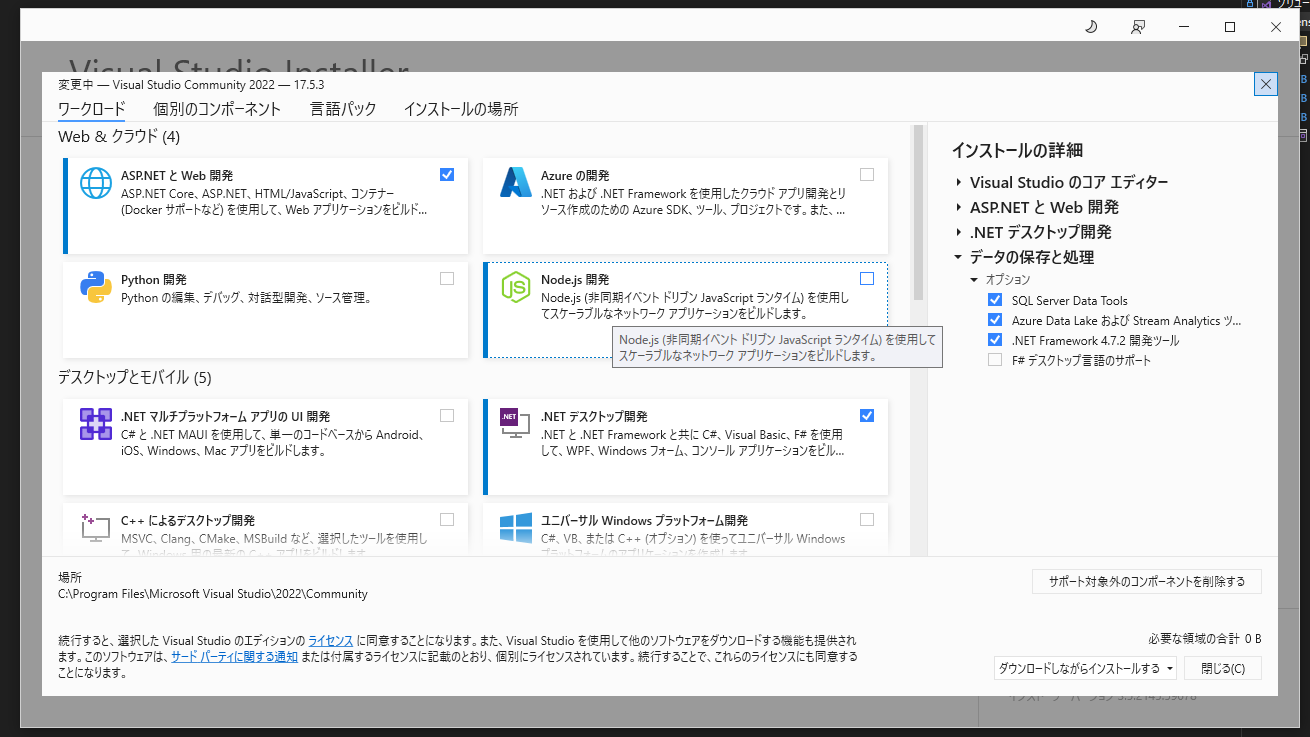
Task: Open the ダウンロードしながらインストールする dropdown
Action: [1086, 667]
